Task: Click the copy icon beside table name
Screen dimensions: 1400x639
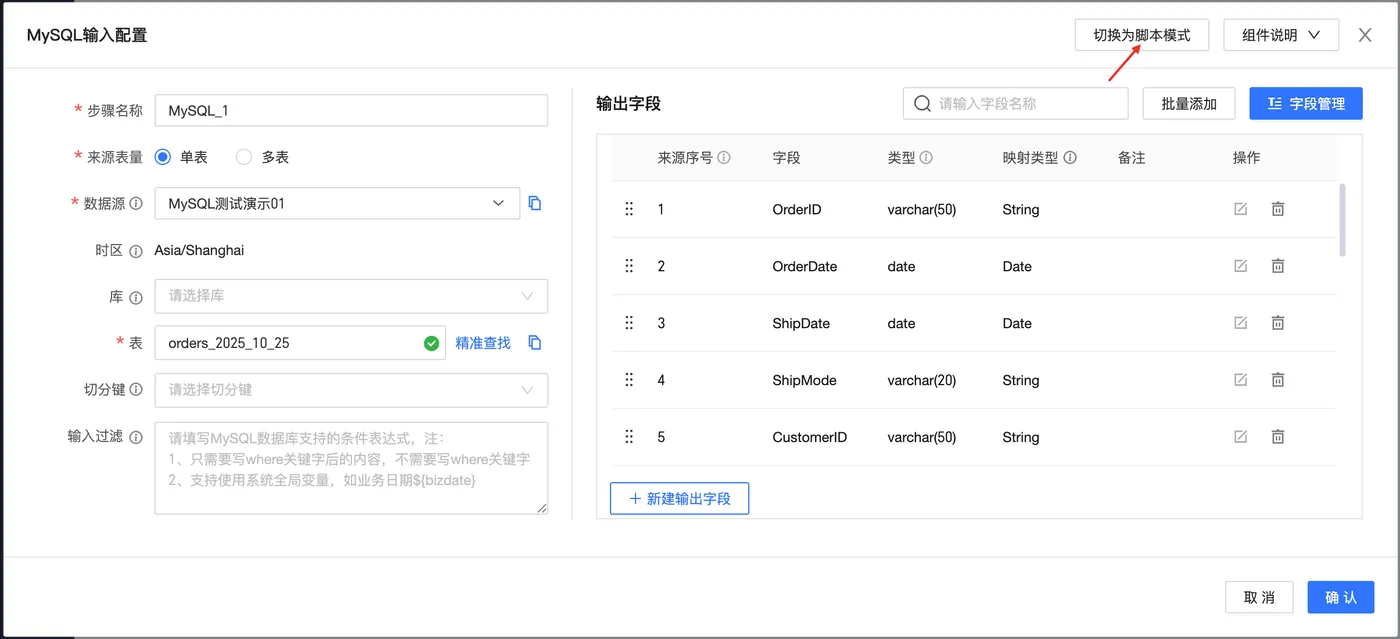Action: 535,343
